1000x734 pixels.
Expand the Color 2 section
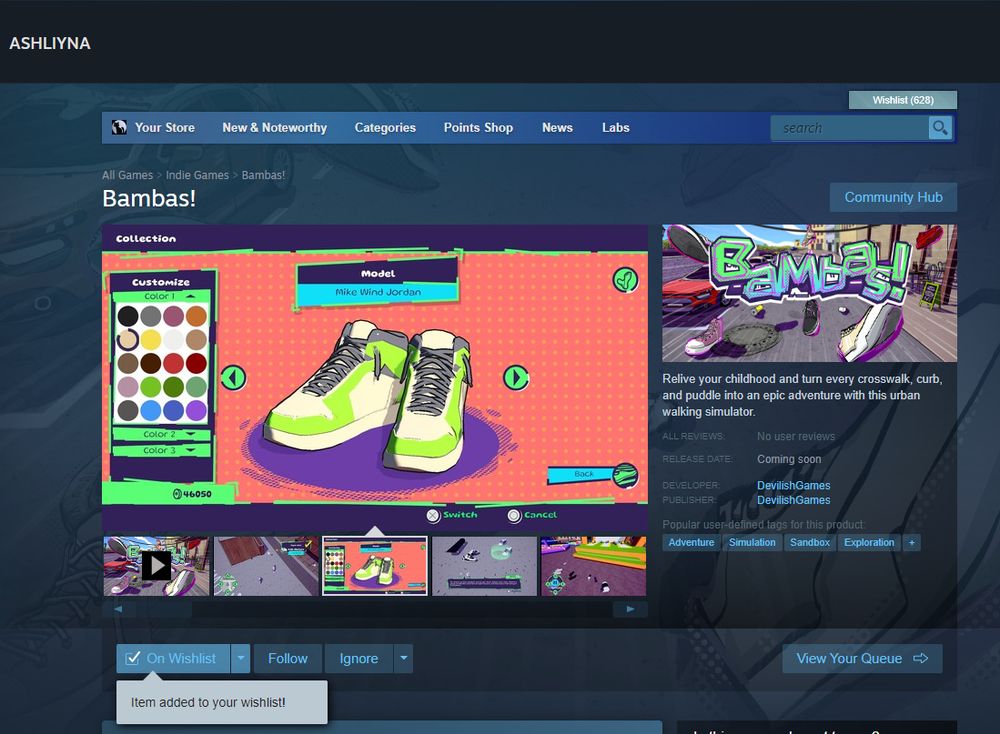161,434
